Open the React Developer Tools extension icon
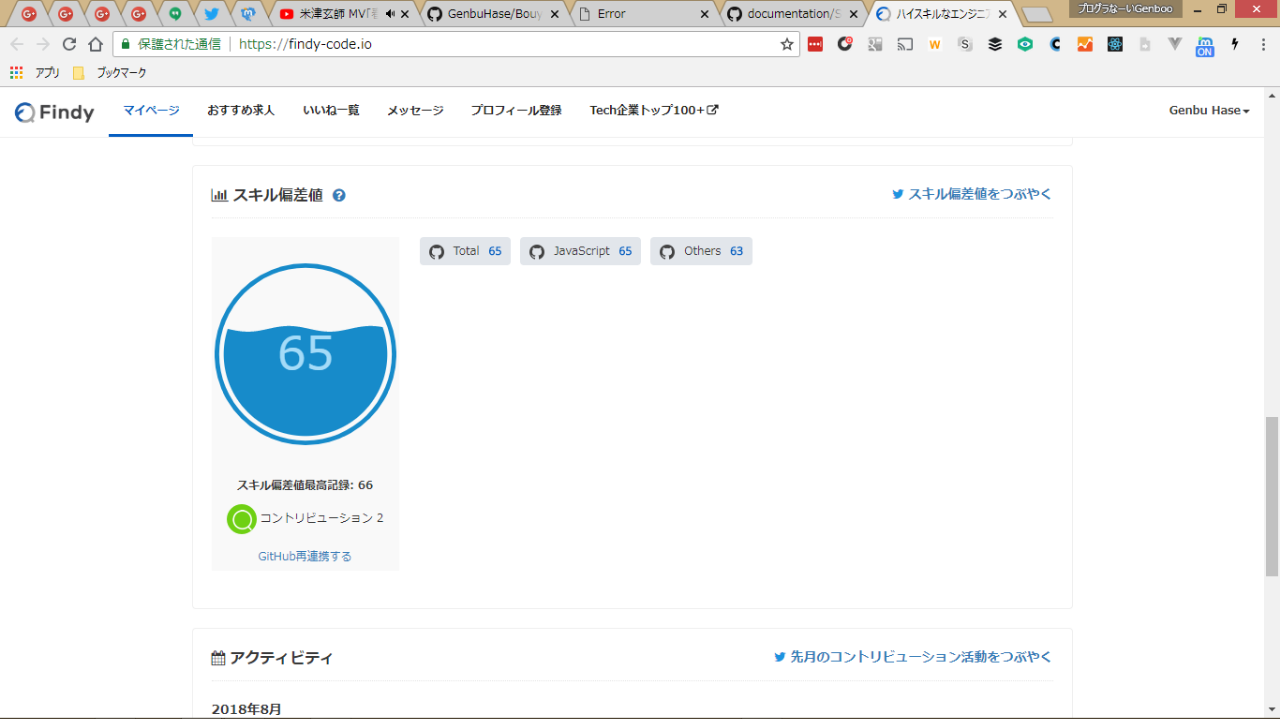This screenshot has width=1280, height=719. point(1115,44)
